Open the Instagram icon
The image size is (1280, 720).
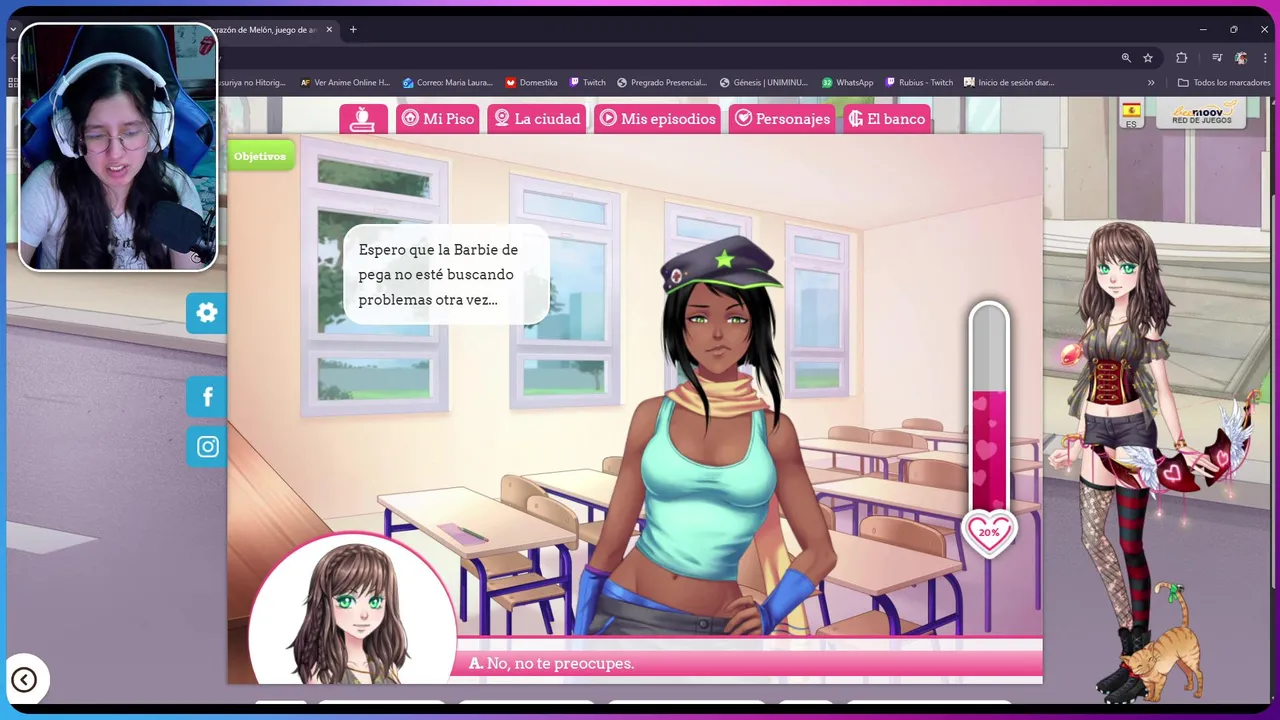pos(207,447)
